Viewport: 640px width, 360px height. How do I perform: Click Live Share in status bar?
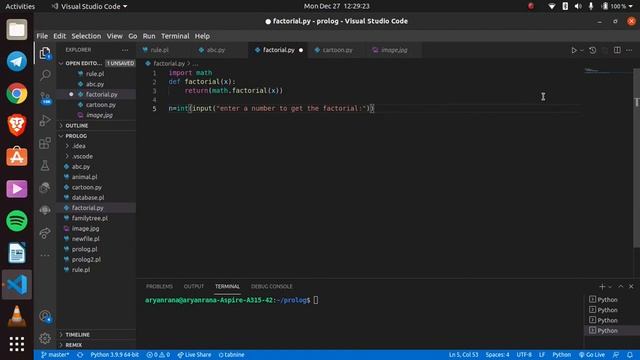coord(194,355)
